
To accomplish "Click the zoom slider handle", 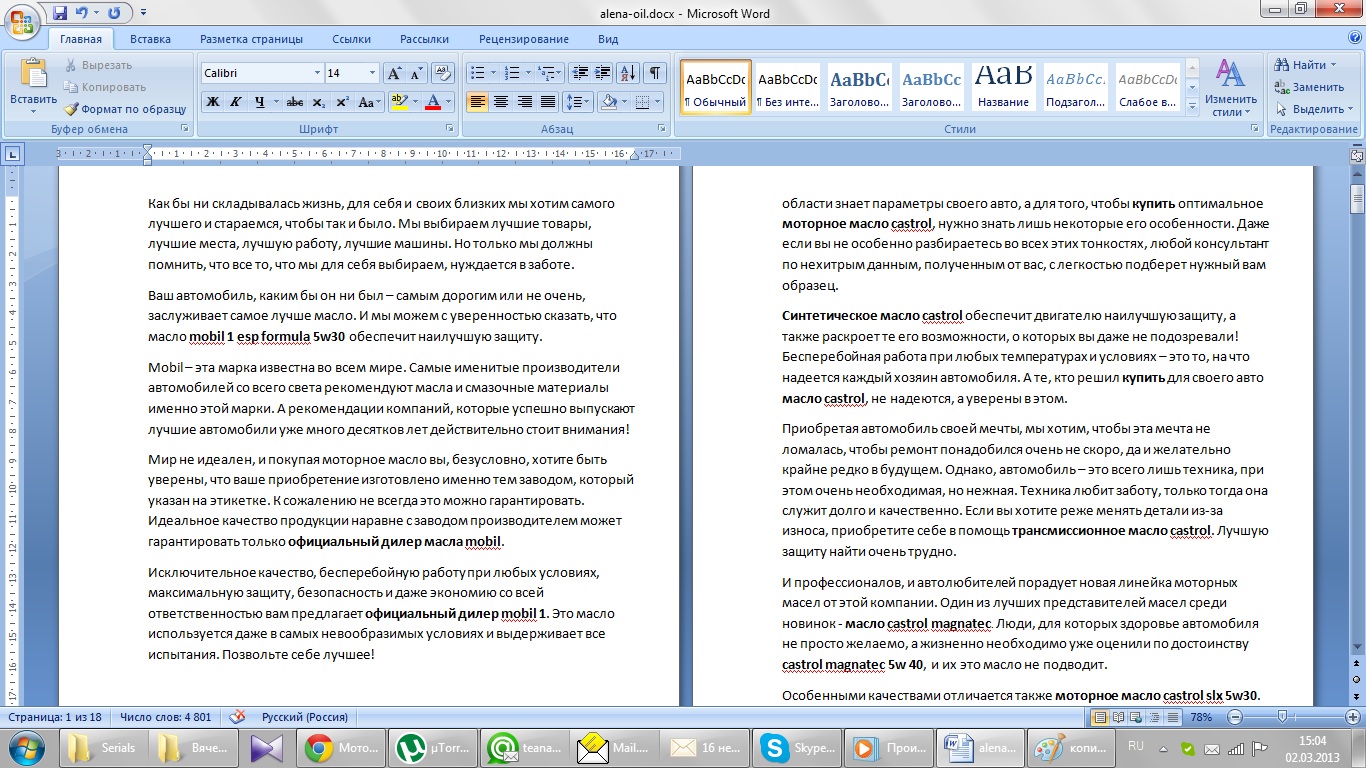I will (1283, 717).
